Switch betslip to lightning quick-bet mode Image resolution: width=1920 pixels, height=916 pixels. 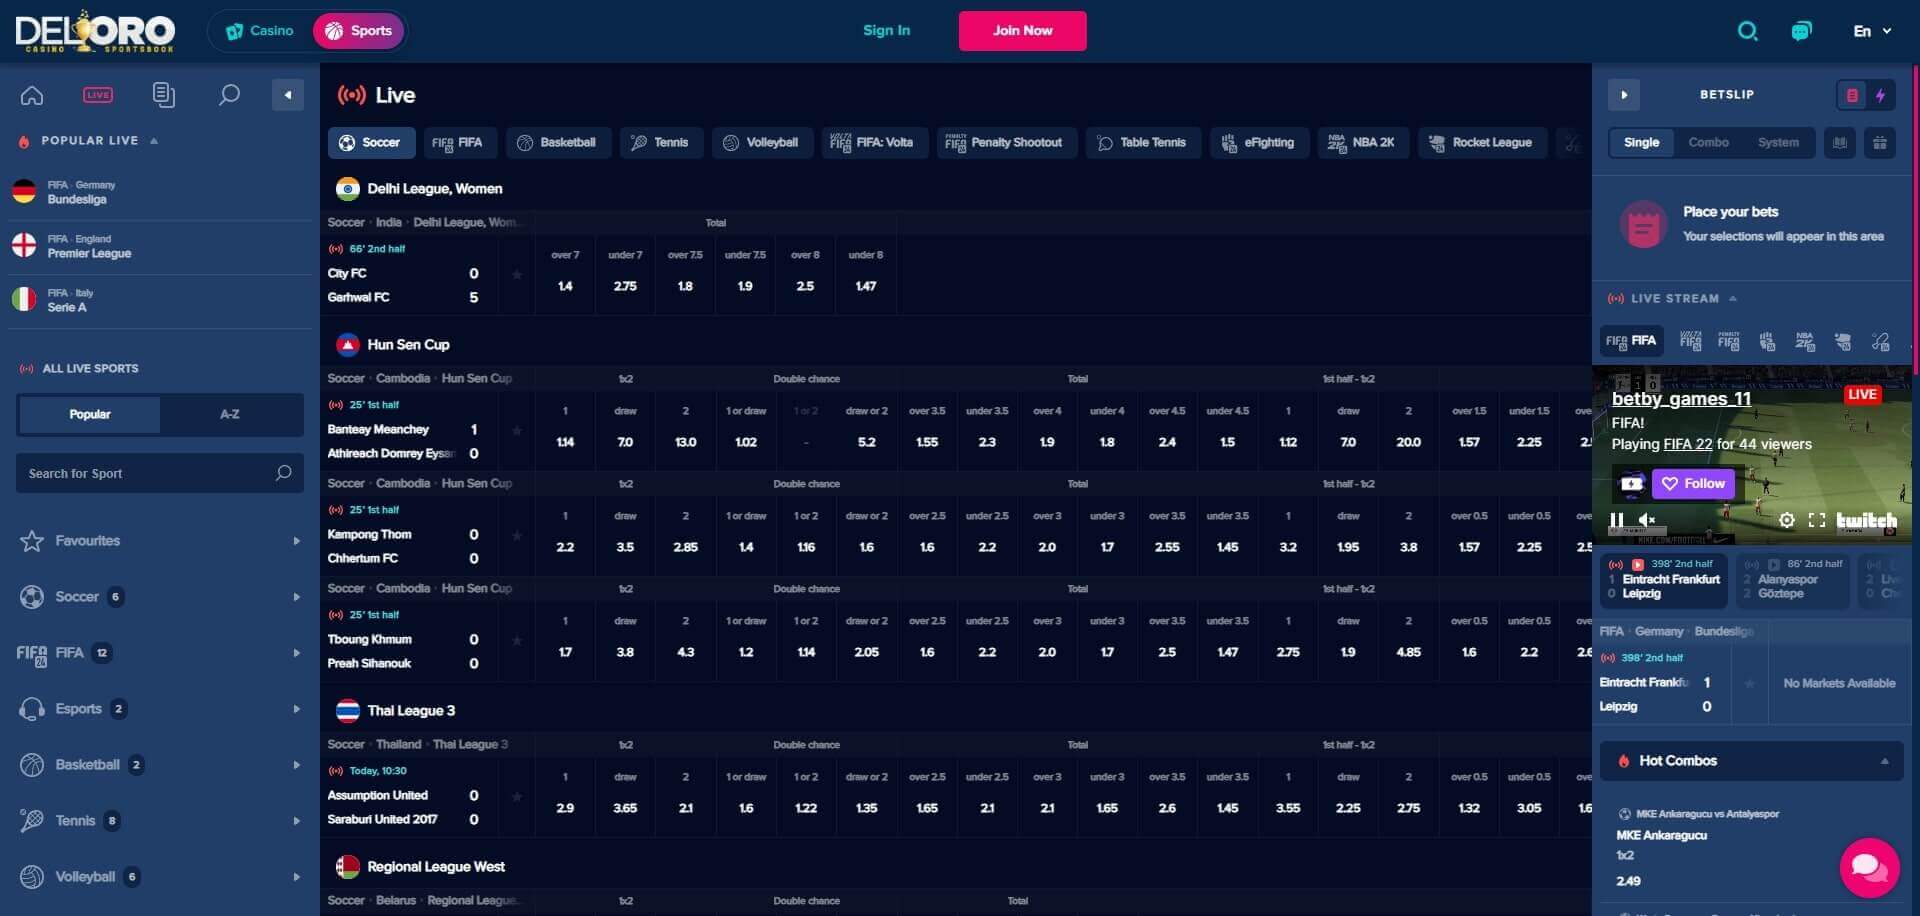pos(1882,94)
